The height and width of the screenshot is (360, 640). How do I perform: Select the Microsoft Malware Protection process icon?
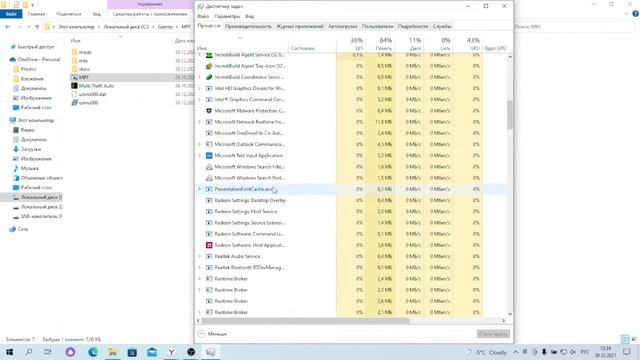coord(209,111)
